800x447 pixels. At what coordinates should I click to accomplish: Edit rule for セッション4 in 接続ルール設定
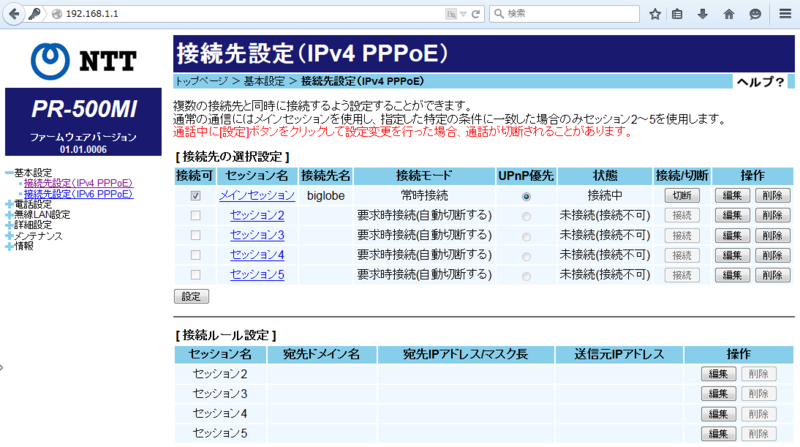[718, 414]
